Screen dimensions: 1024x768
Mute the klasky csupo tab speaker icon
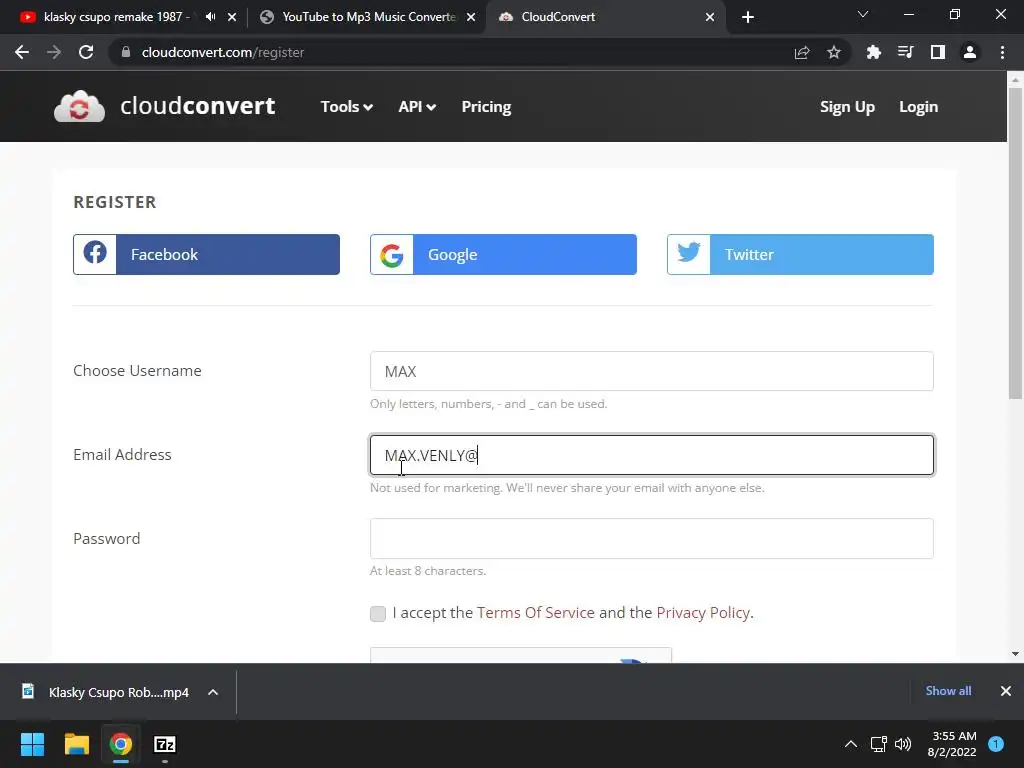click(x=210, y=17)
